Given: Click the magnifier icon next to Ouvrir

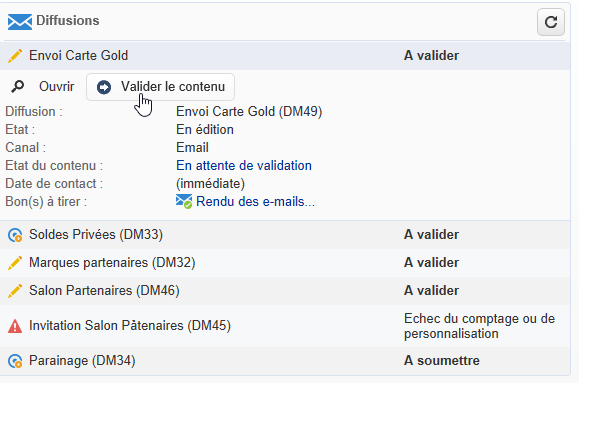Looking at the screenshot, I should pyautogui.click(x=16, y=87).
